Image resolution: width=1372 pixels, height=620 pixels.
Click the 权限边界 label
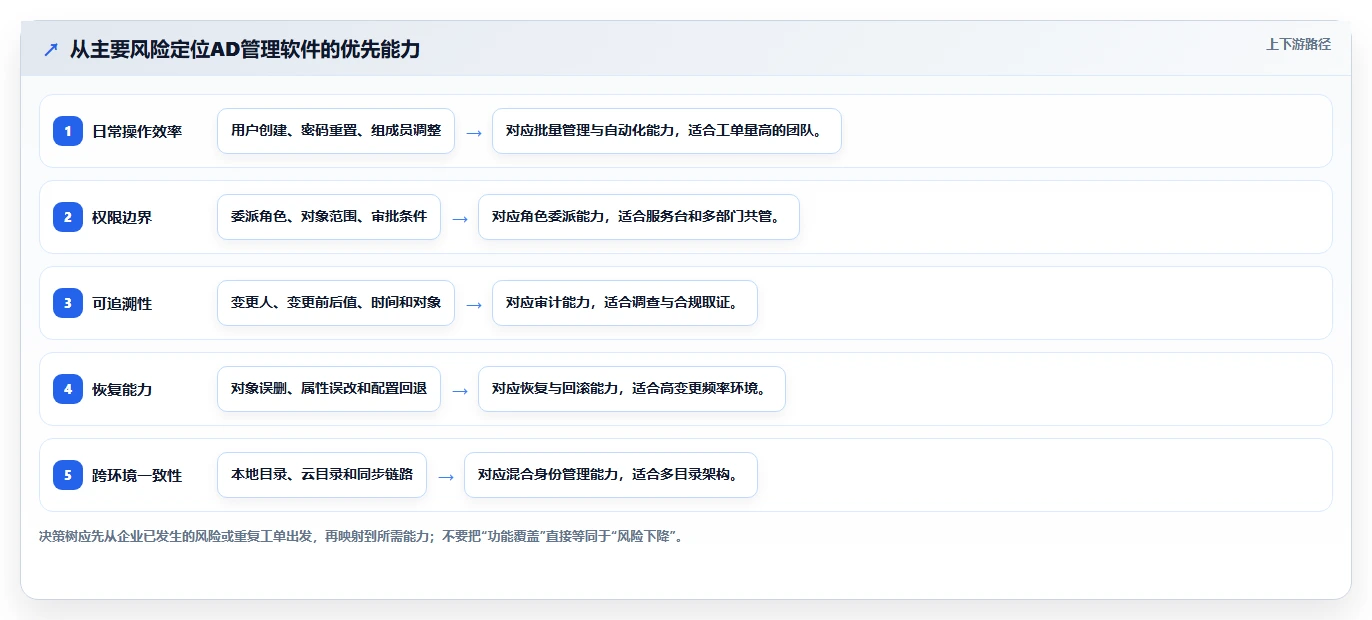(122, 217)
